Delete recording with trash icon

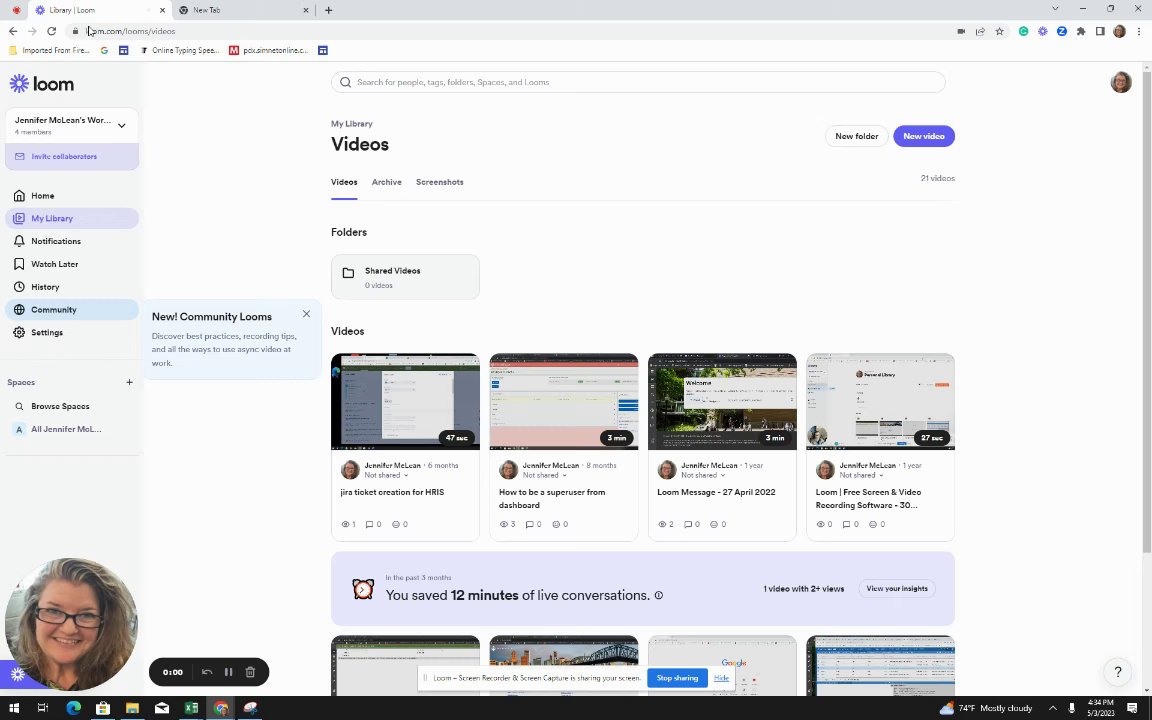point(250,672)
